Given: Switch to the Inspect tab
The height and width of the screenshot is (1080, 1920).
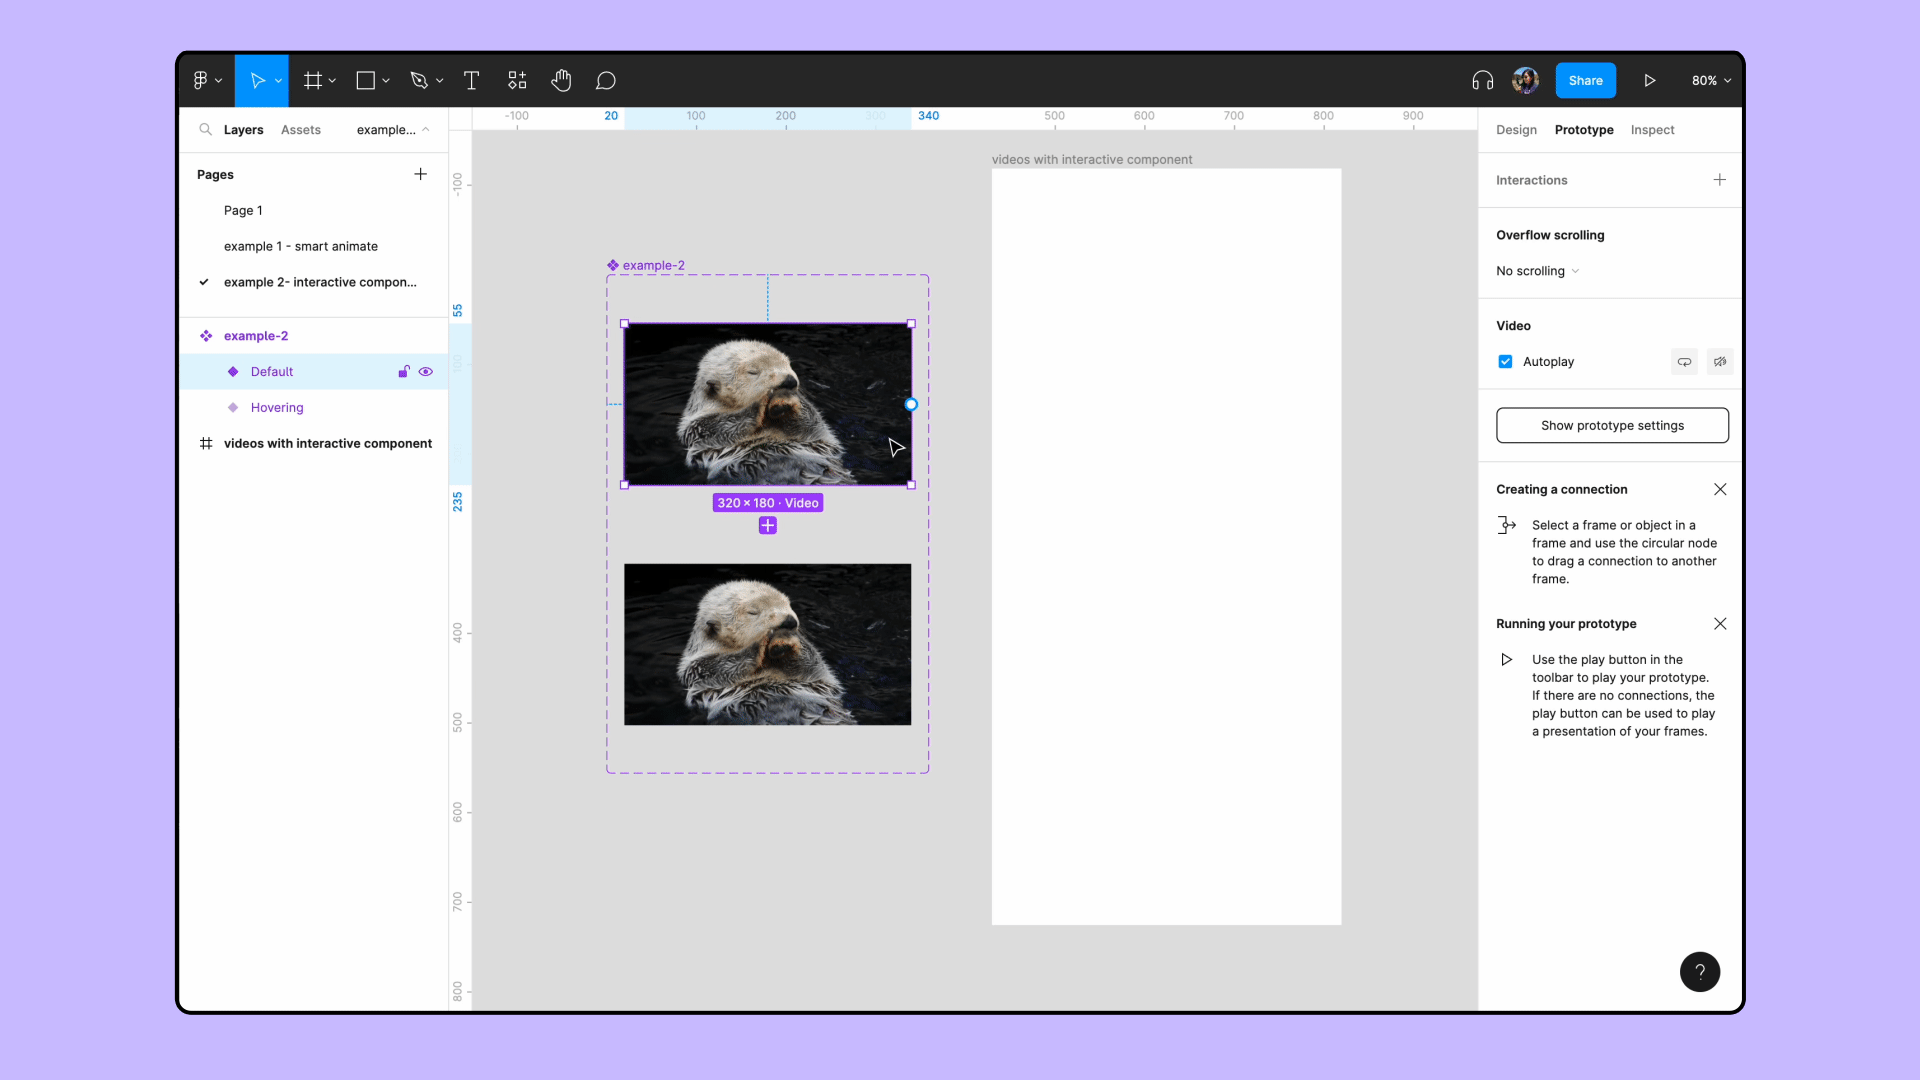Looking at the screenshot, I should [x=1652, y=129].
